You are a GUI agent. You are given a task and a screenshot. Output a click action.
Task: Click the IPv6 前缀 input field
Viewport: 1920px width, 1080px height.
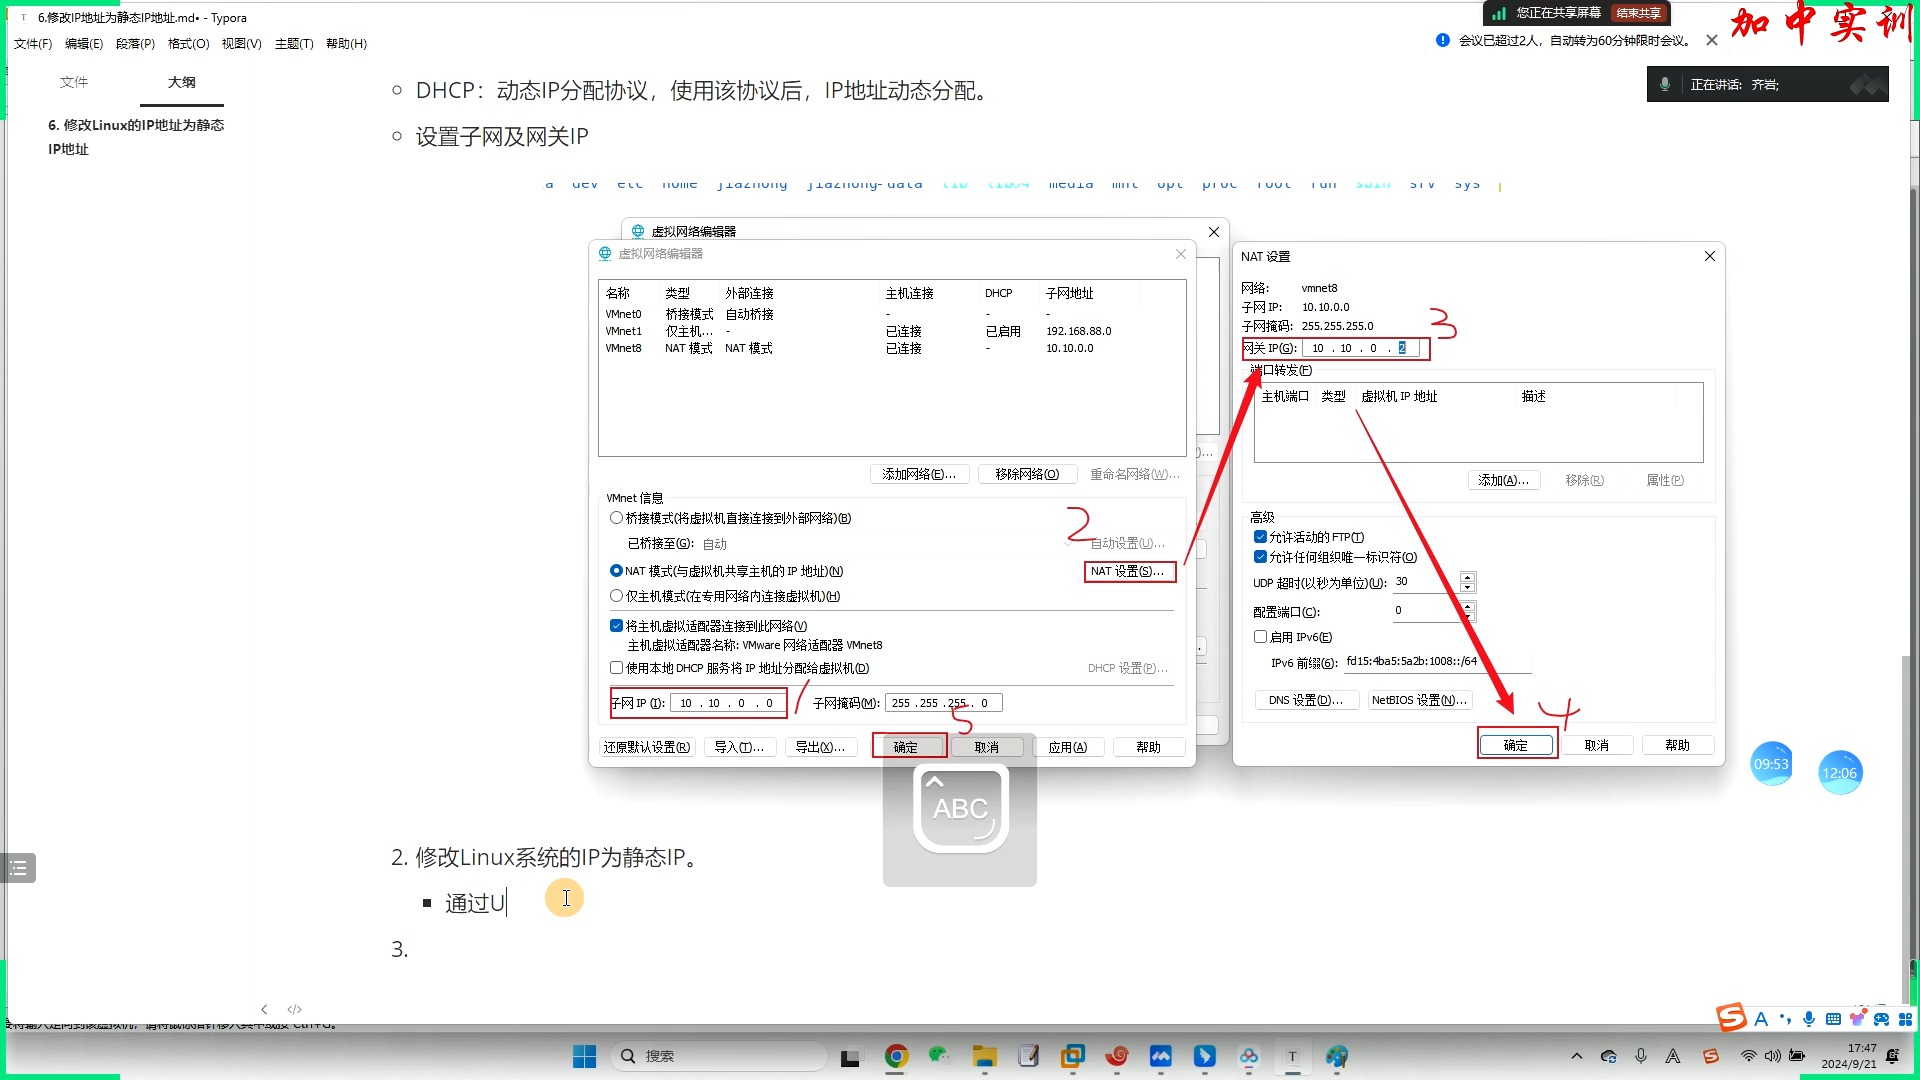click(1437, 662)
